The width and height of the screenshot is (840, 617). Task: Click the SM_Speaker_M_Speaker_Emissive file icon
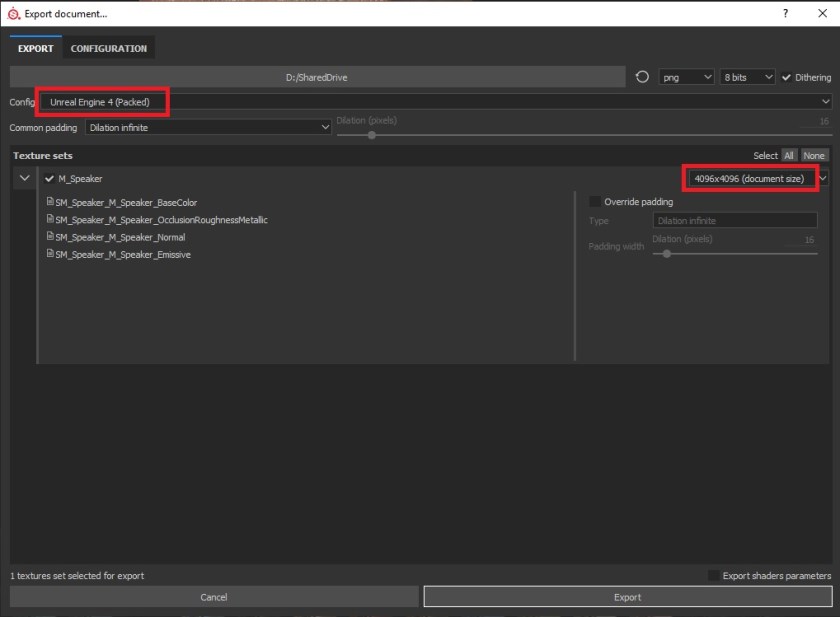[50, 255]
